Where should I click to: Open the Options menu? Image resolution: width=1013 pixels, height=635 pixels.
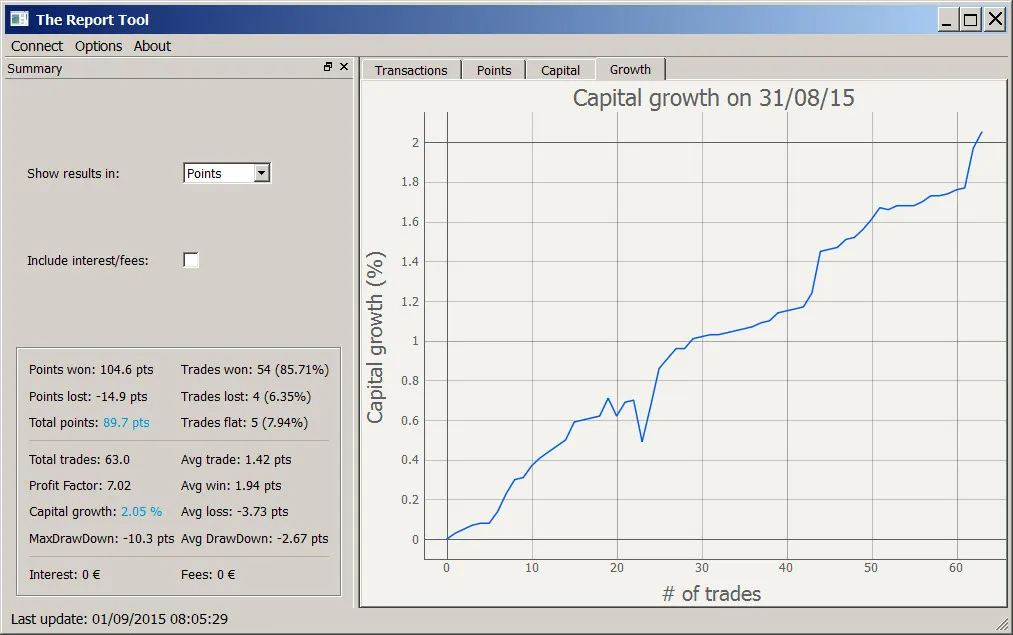(x=98, y=46)
